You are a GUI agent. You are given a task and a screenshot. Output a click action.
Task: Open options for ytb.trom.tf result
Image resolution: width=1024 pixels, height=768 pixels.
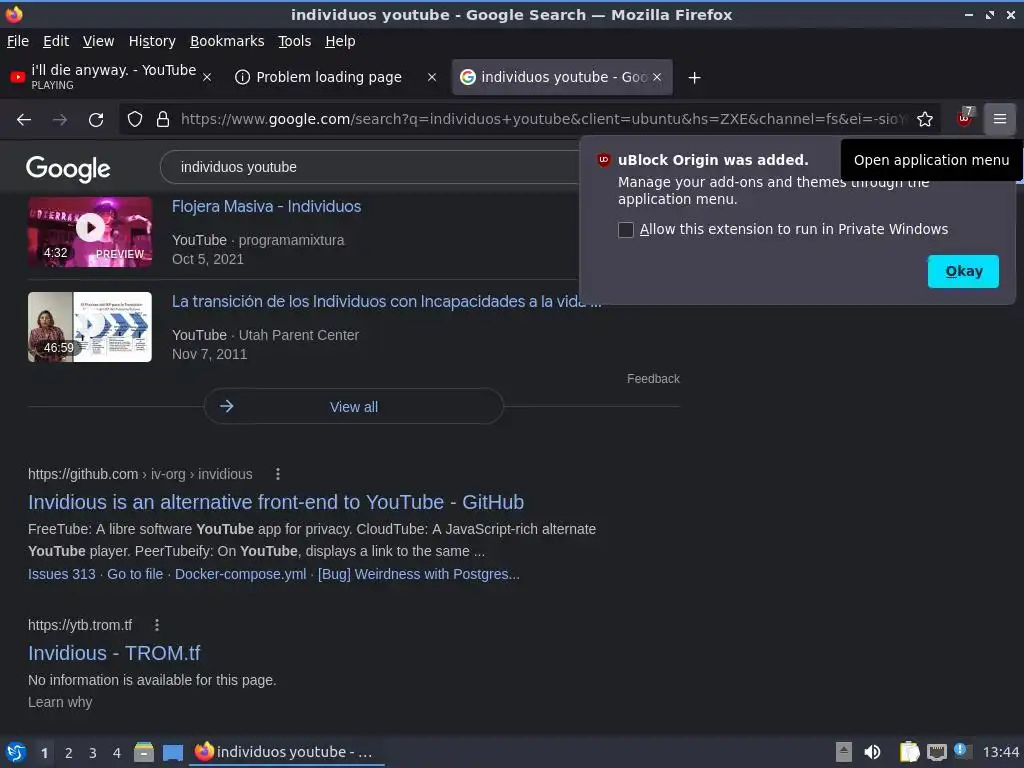tap(157, 625)
